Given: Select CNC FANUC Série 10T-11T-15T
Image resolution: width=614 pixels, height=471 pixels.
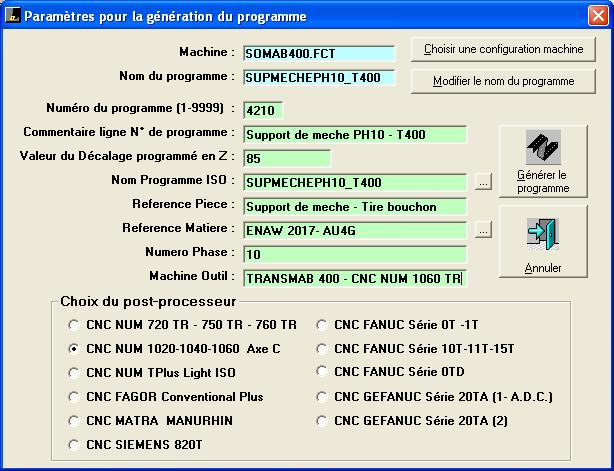Looking at the screenshot, I should pos(322,349).
